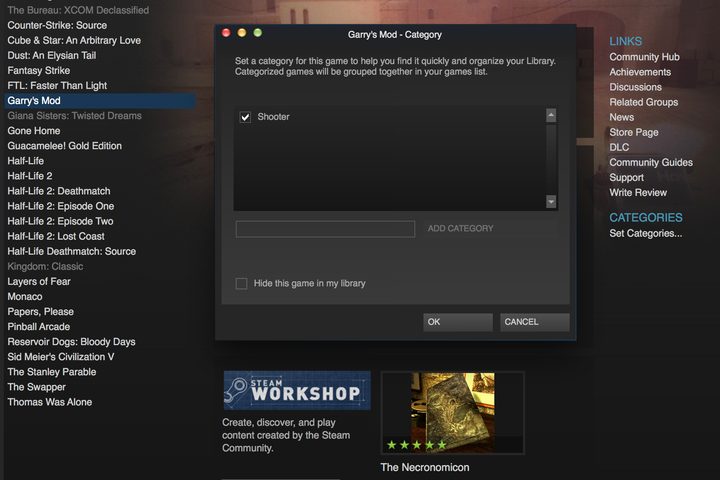720x480 pixels.
Task: Select Half-Life 2: Deathmatch
Action: click(x=59, y=191)
